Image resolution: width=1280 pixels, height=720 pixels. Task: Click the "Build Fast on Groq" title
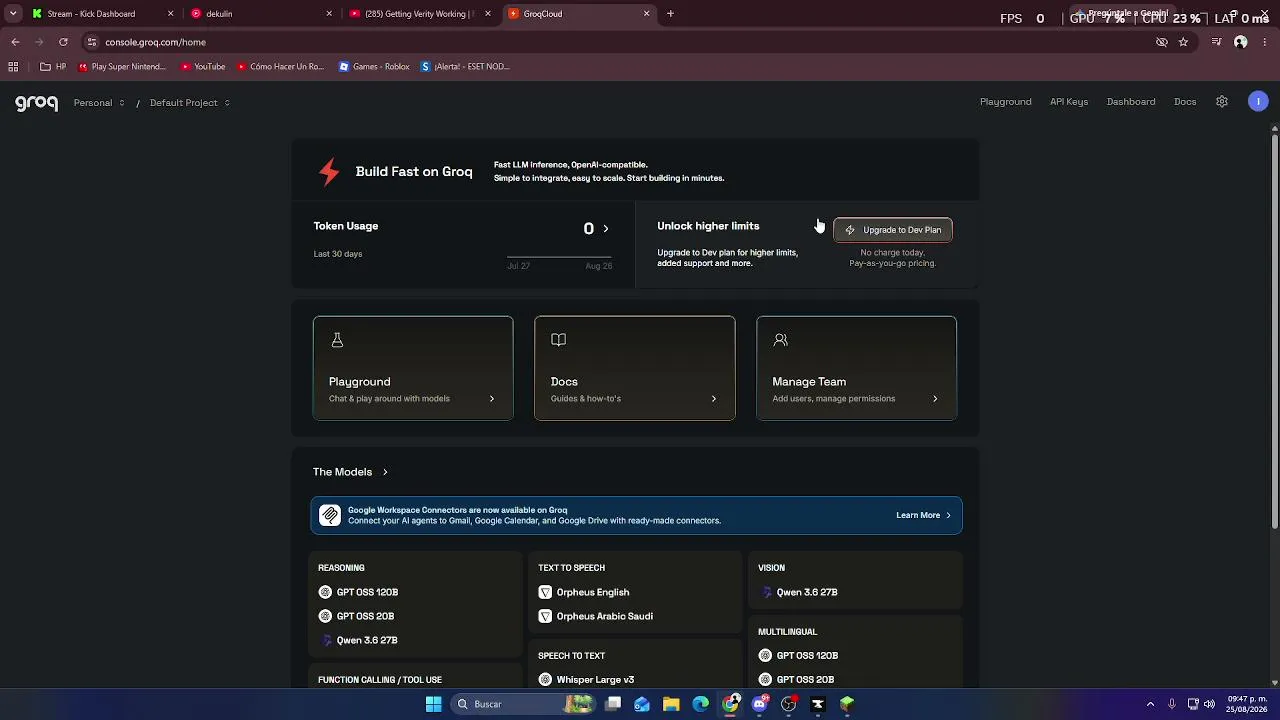point(414,172)
